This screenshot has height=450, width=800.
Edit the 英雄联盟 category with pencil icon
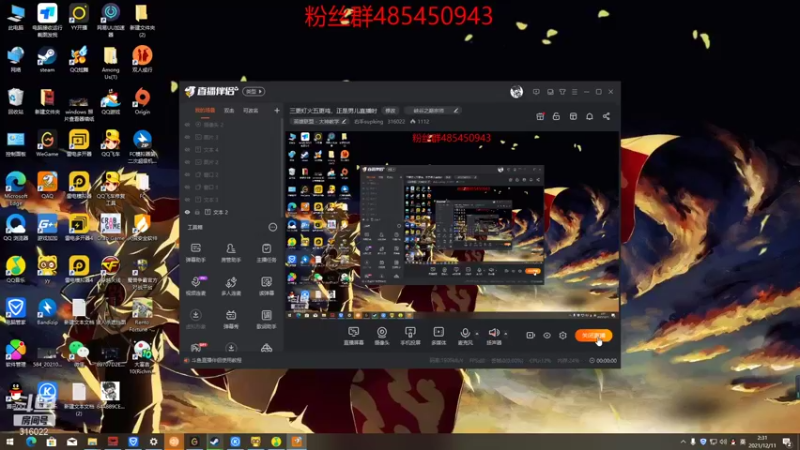point(344,121)
